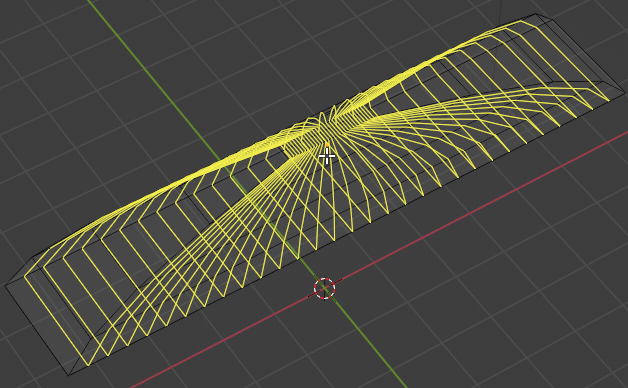Image resolution: width=628 pixels, height=388 pixels.
Task: Click the red-white 3D cursor circle
Action: click(x=324, y=288)
